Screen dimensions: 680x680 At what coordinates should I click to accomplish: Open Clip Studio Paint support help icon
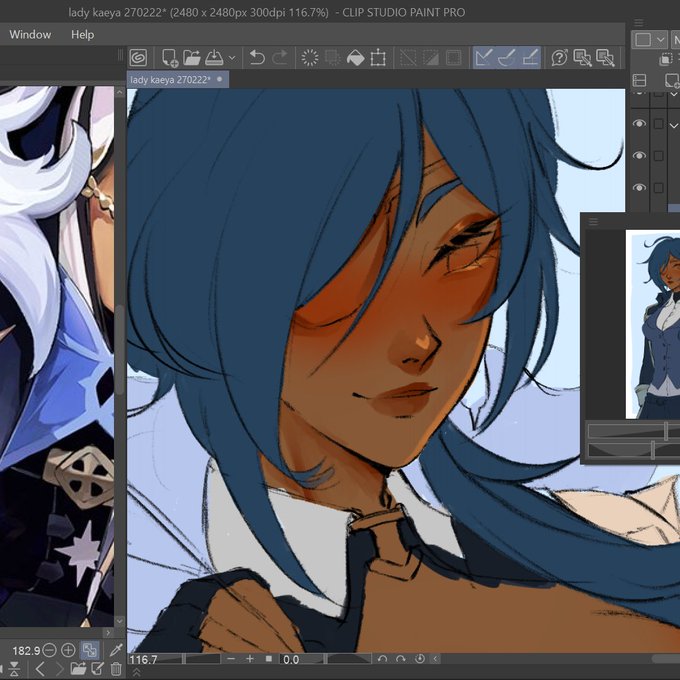coord(559,58)
